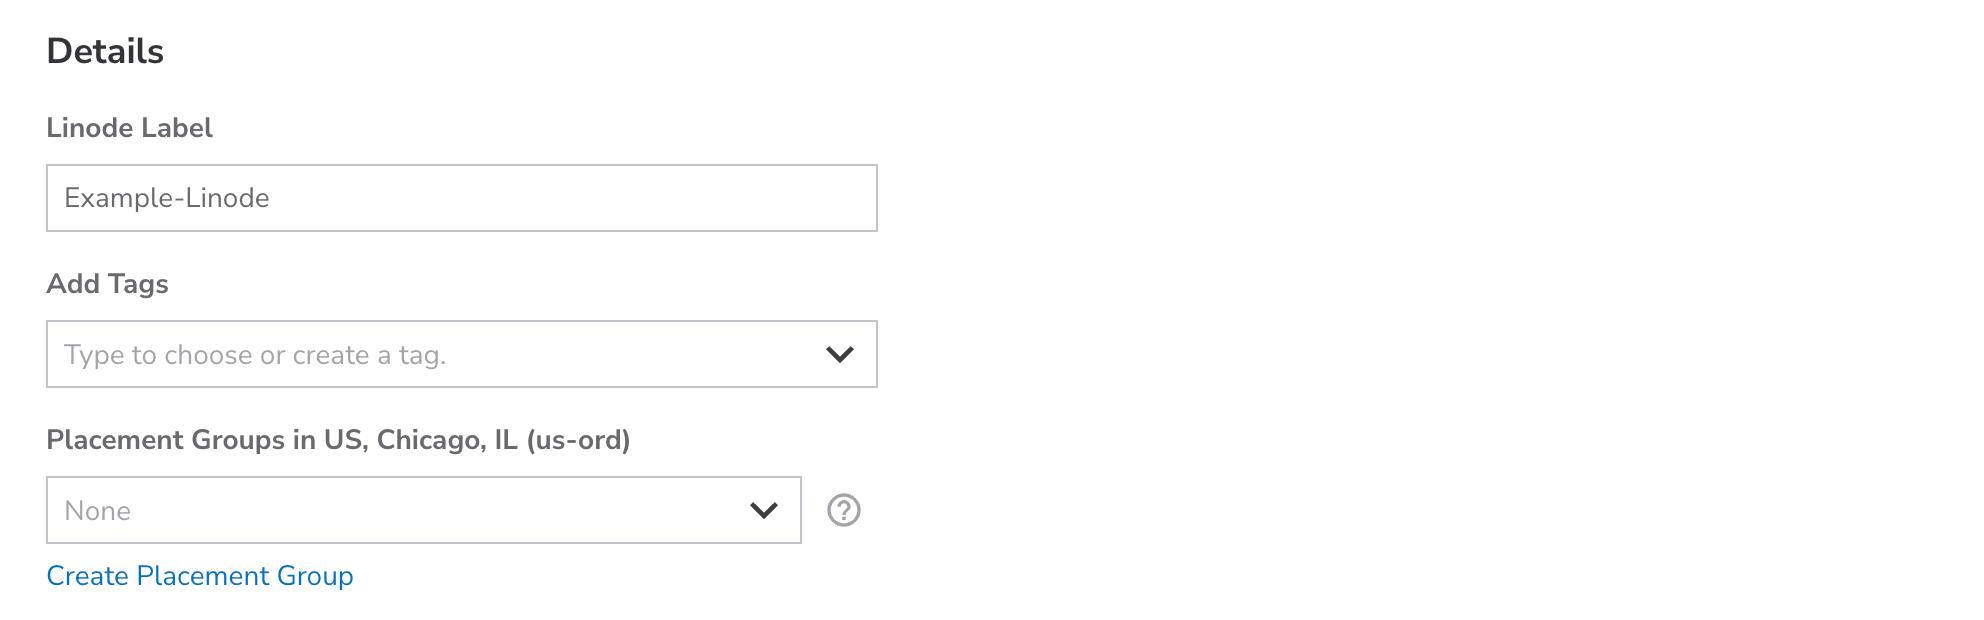The image size is (1984, 620).
Task: Open the Placement Groups dropdown chevron
Action: [x=764, y=510]
